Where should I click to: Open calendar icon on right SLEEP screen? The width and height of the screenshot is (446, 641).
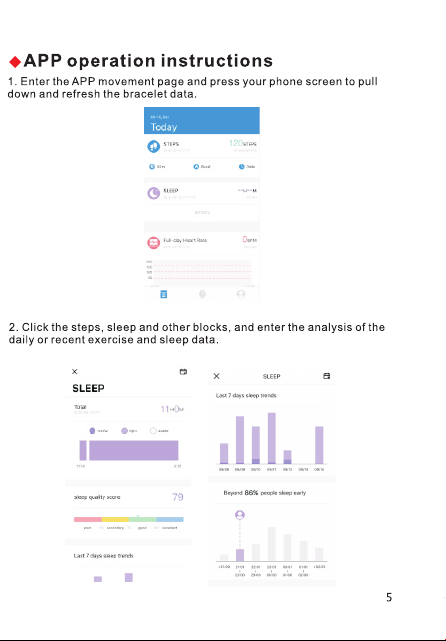327,376
